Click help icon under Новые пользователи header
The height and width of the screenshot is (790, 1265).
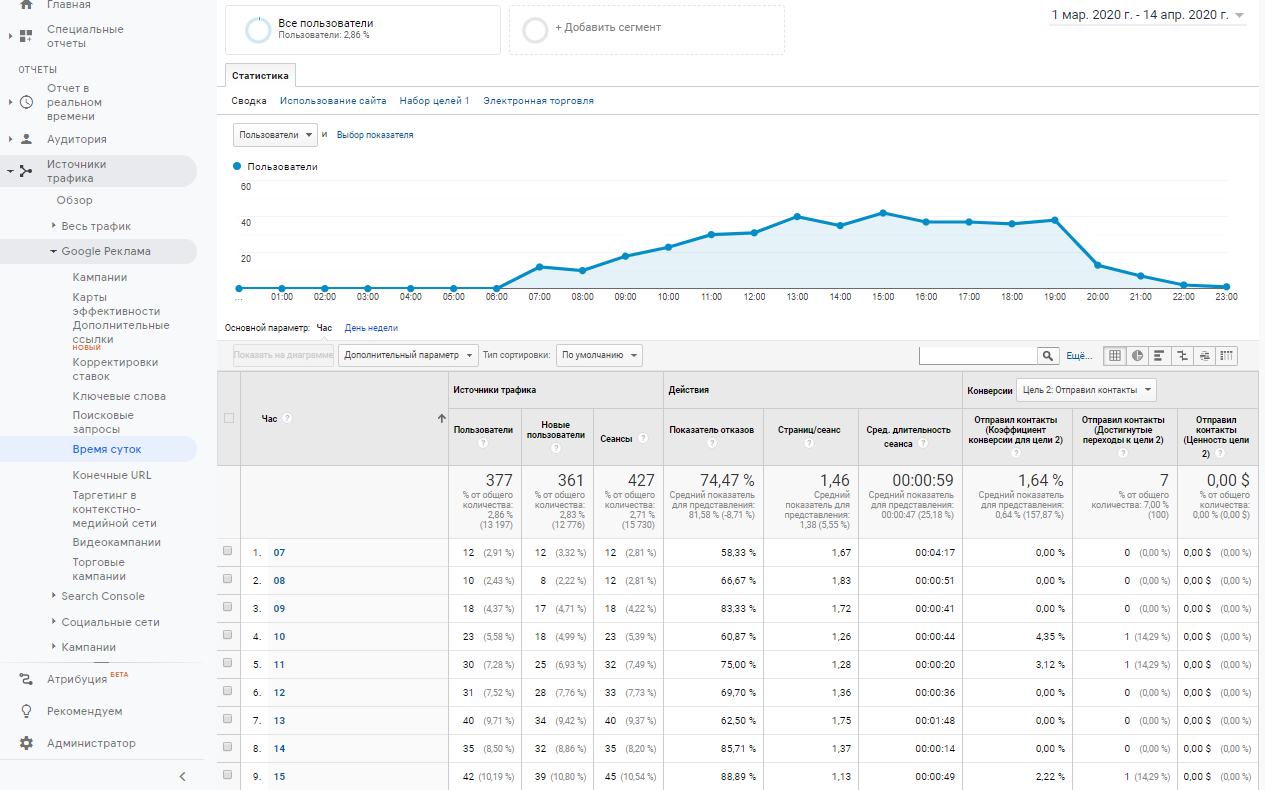[557, 449]
